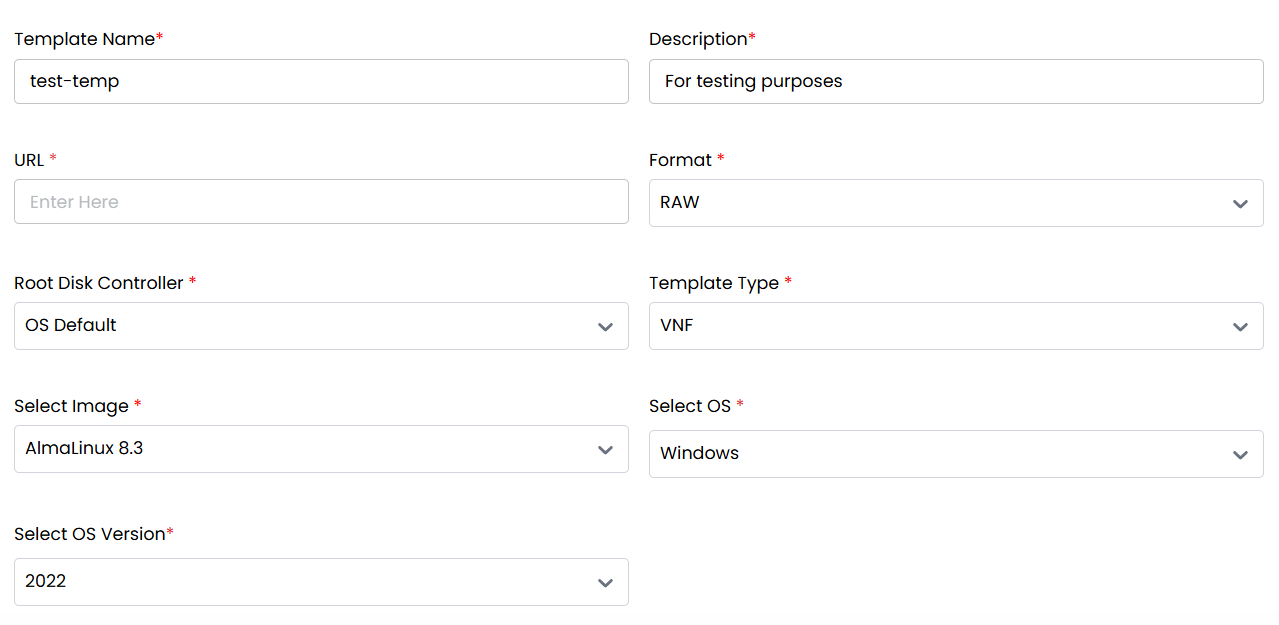The height and width of the screenshot is (625, 1279).
Task: Click chevron arrow in Root Disk Controller
Action: click(605, 327)
